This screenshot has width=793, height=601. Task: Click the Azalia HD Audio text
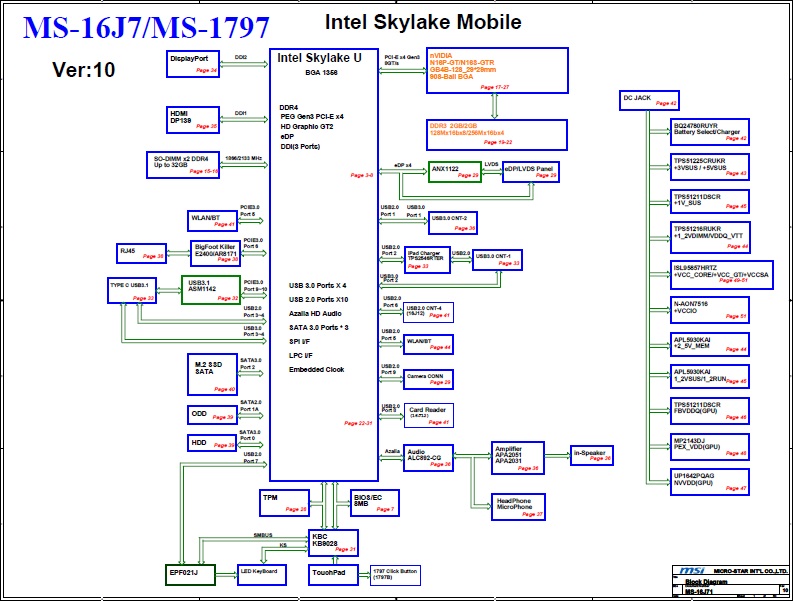coord(315,314)
